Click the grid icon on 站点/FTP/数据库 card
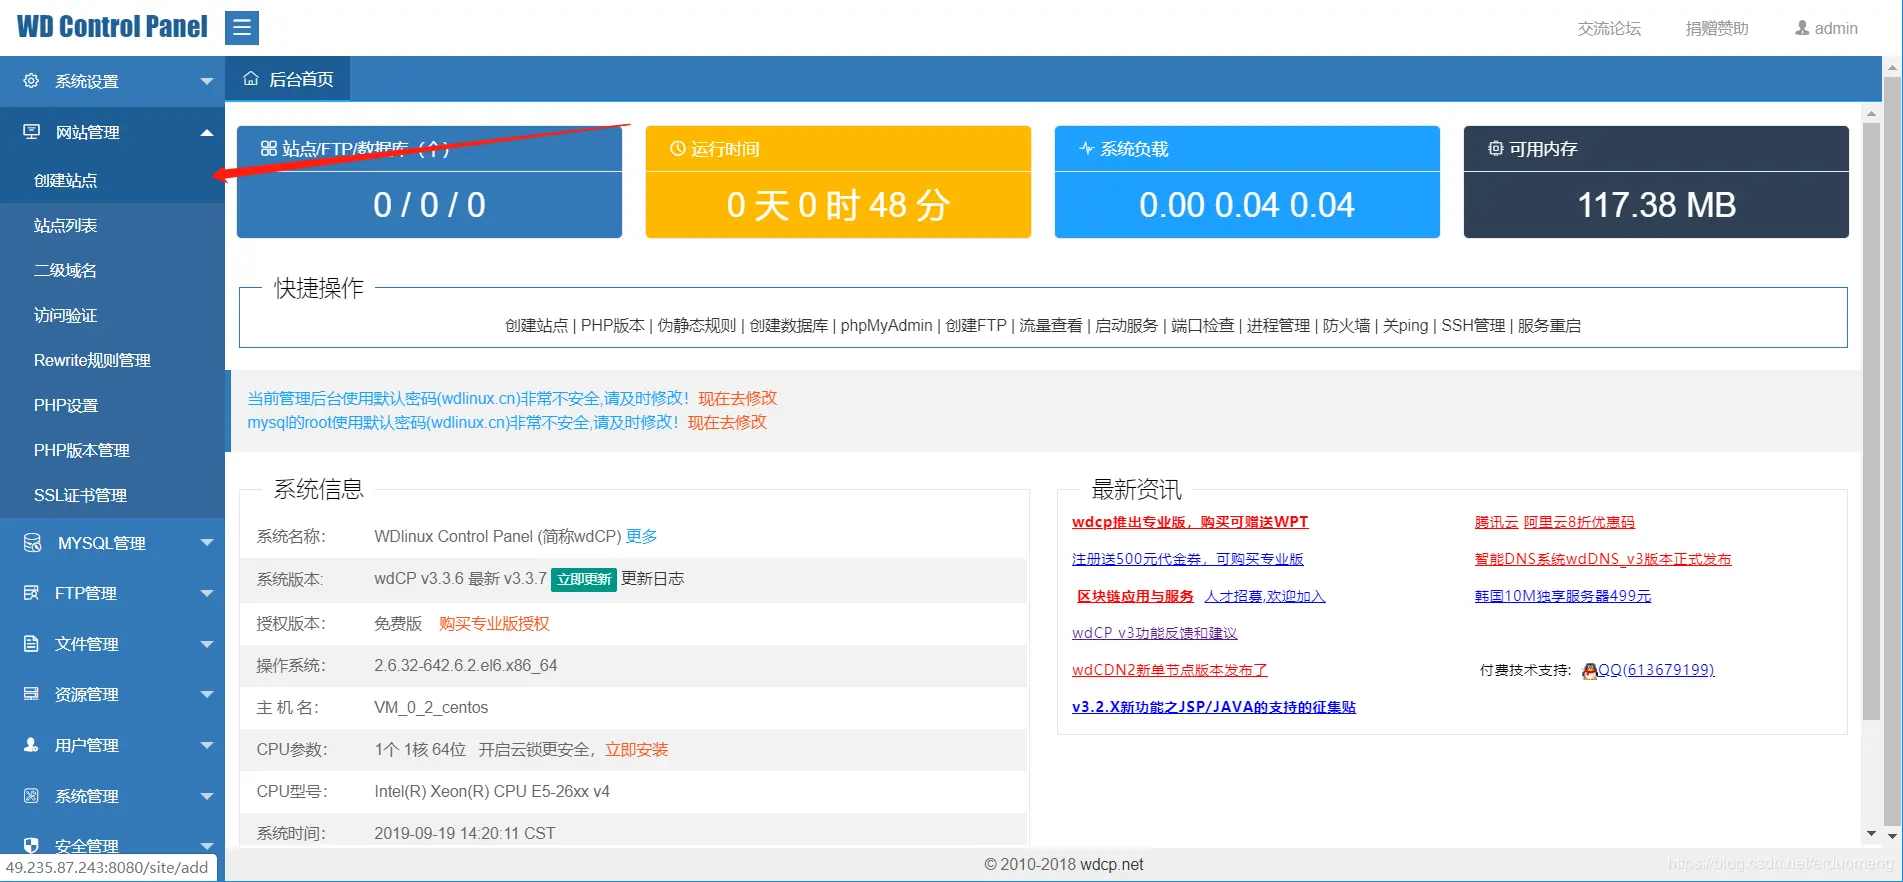1903x882 pixels. [x=268, y=149]
